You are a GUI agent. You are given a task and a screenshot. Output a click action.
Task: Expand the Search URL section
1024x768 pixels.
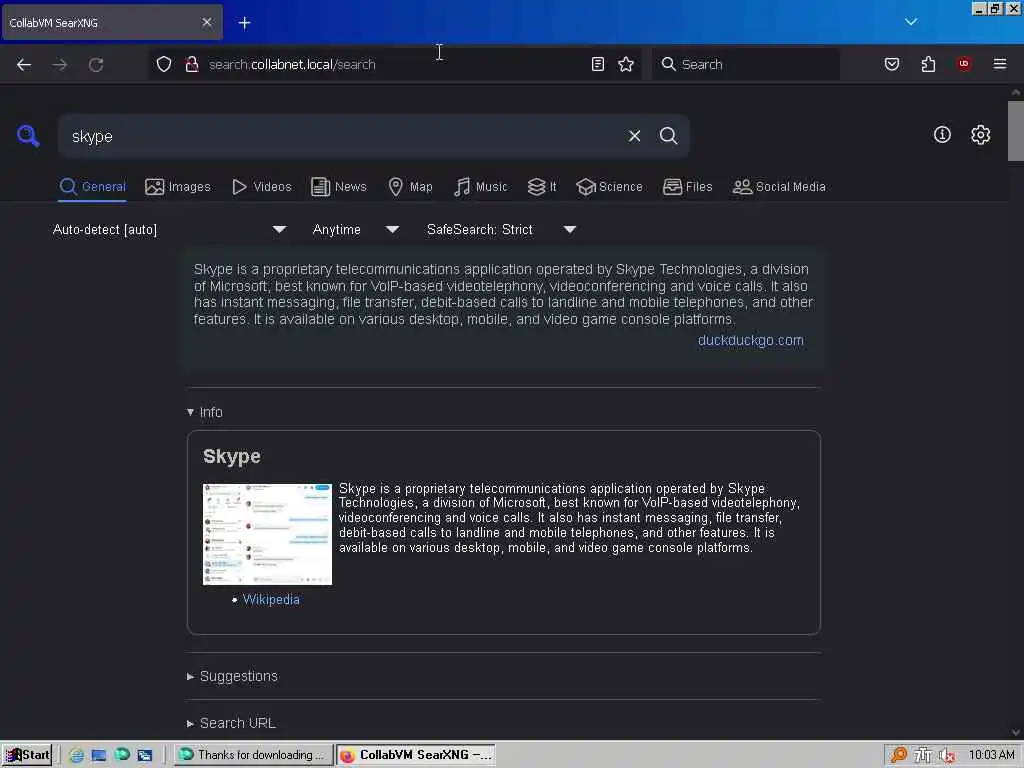(231, 724)
